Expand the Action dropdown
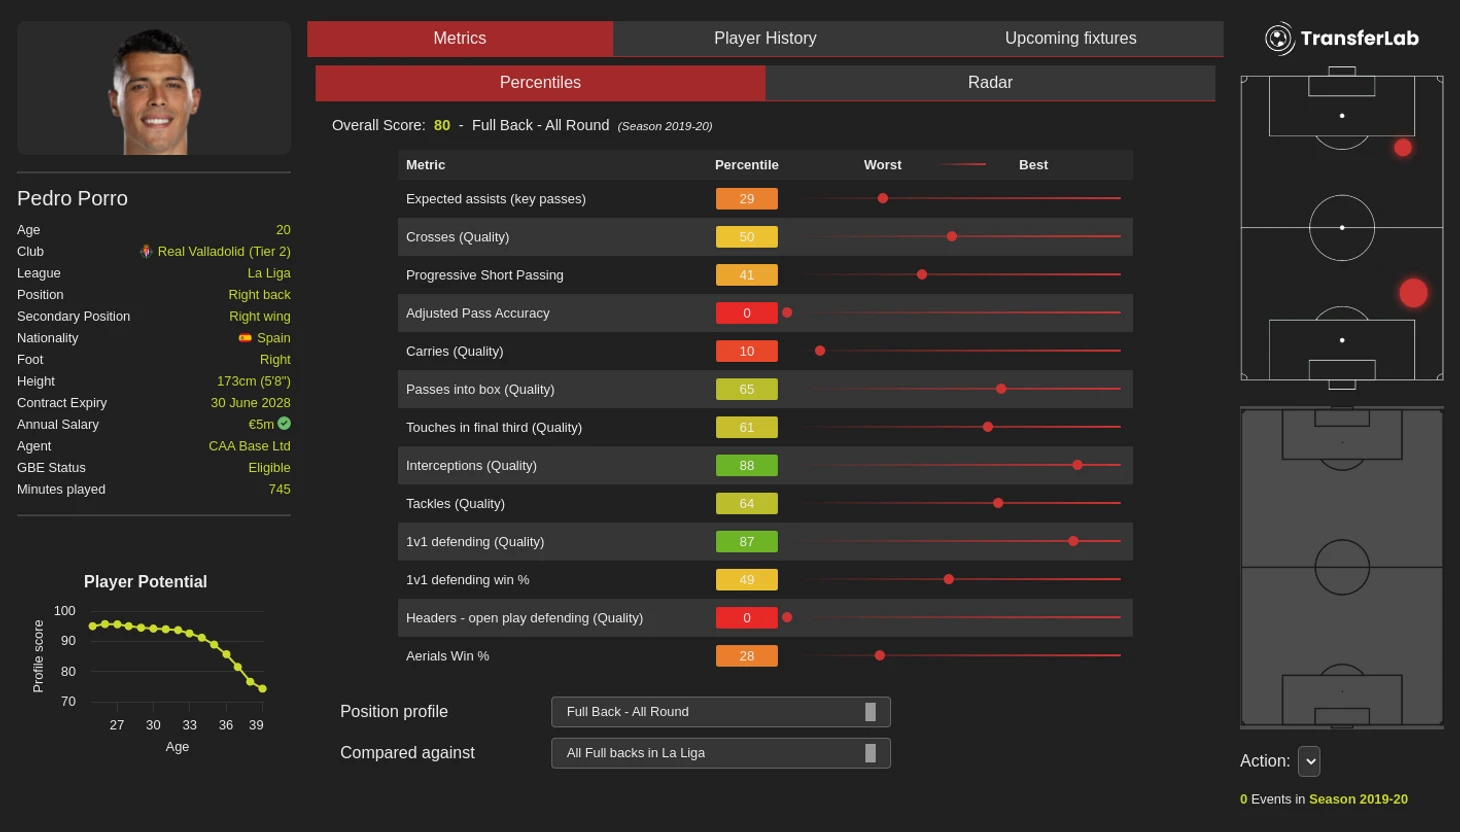 click(x=1309, y=762)
